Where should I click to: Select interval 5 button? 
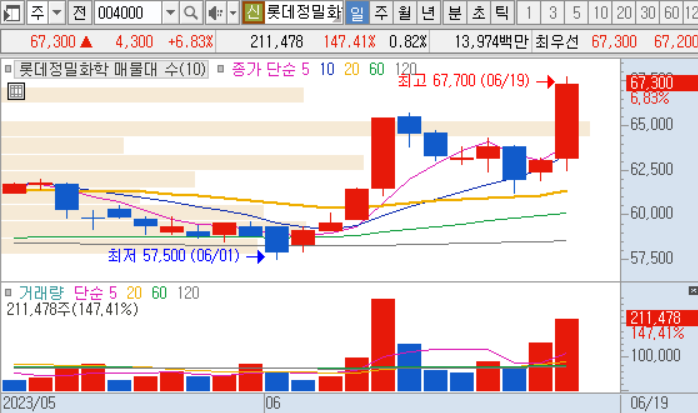click(x=576, y=12)
